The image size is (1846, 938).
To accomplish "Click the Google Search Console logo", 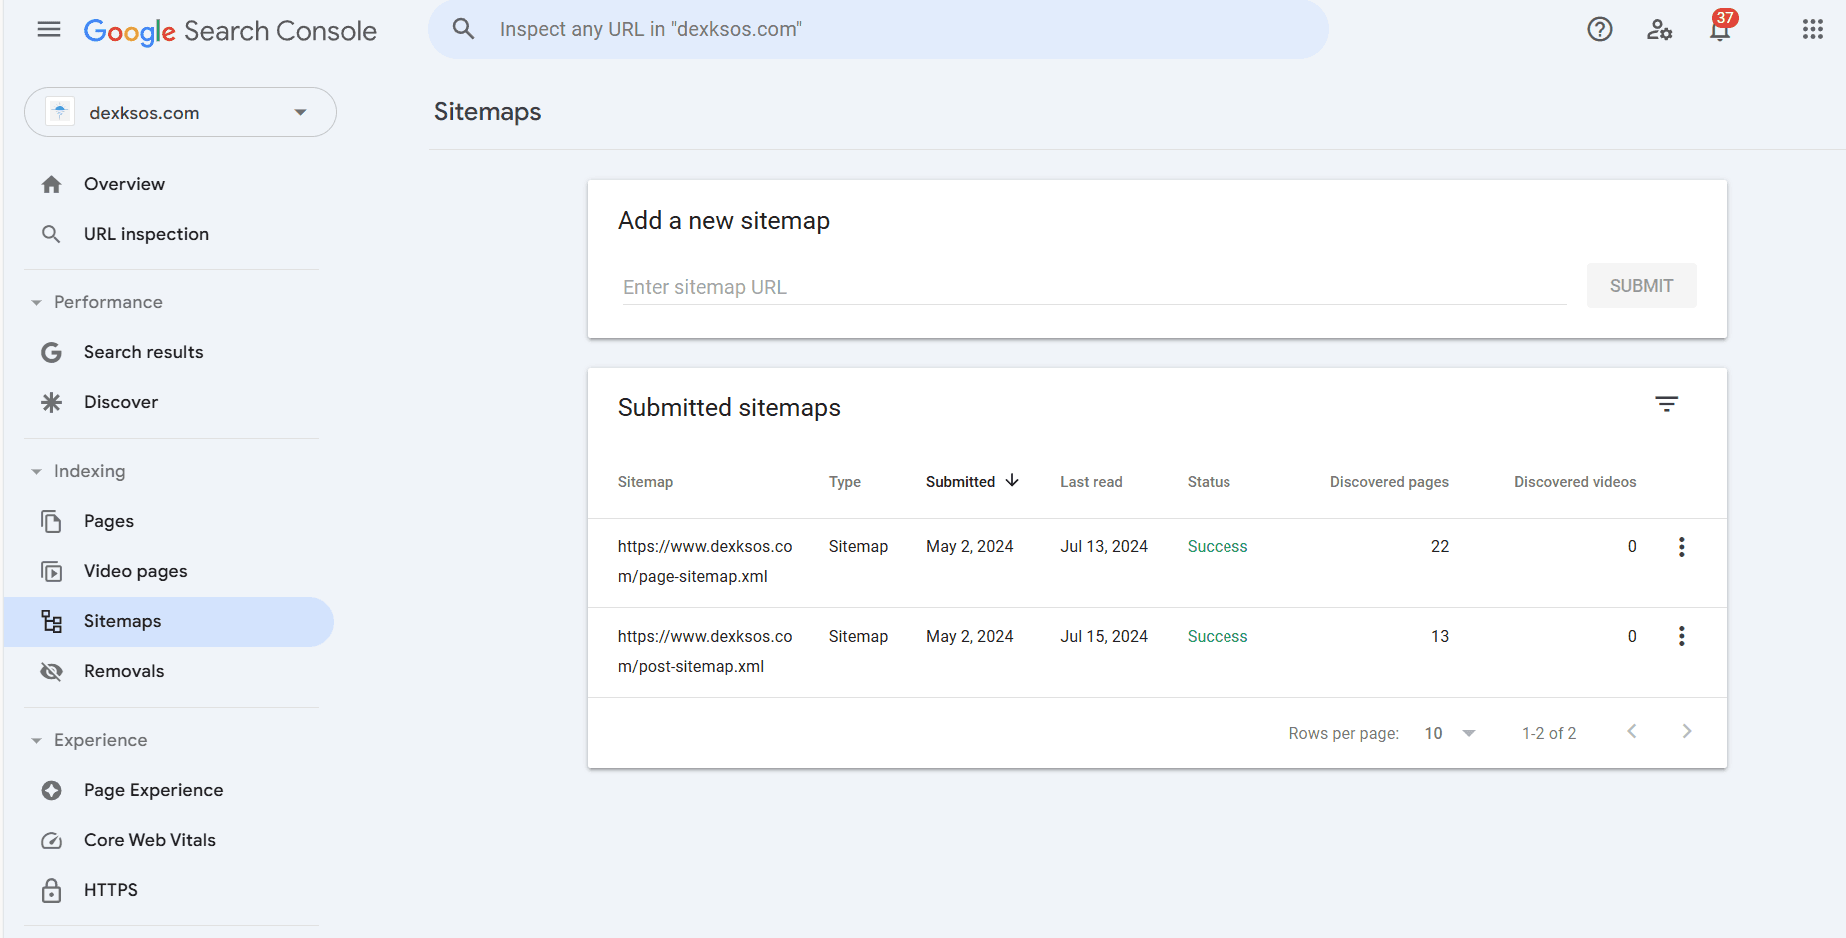I will 230,31.
